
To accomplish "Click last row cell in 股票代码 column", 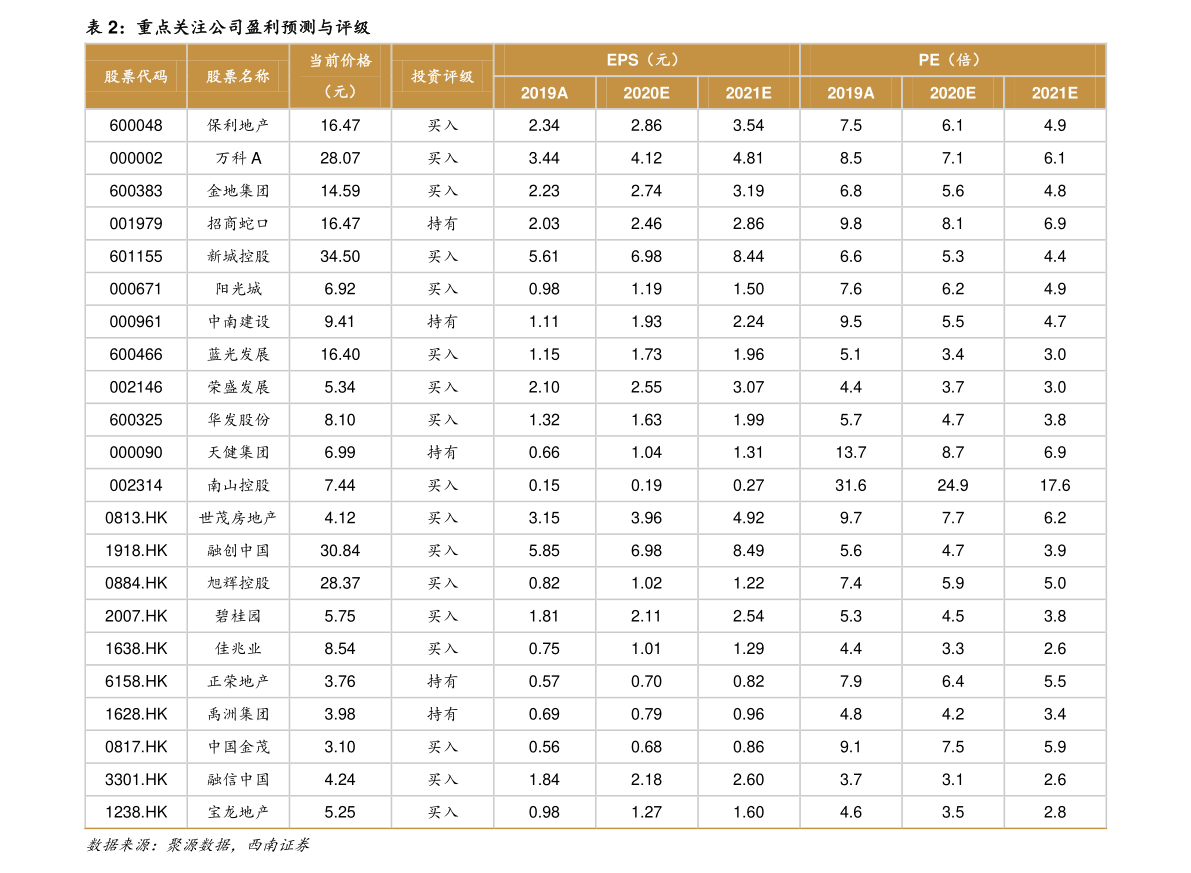I will click(136, 811).
